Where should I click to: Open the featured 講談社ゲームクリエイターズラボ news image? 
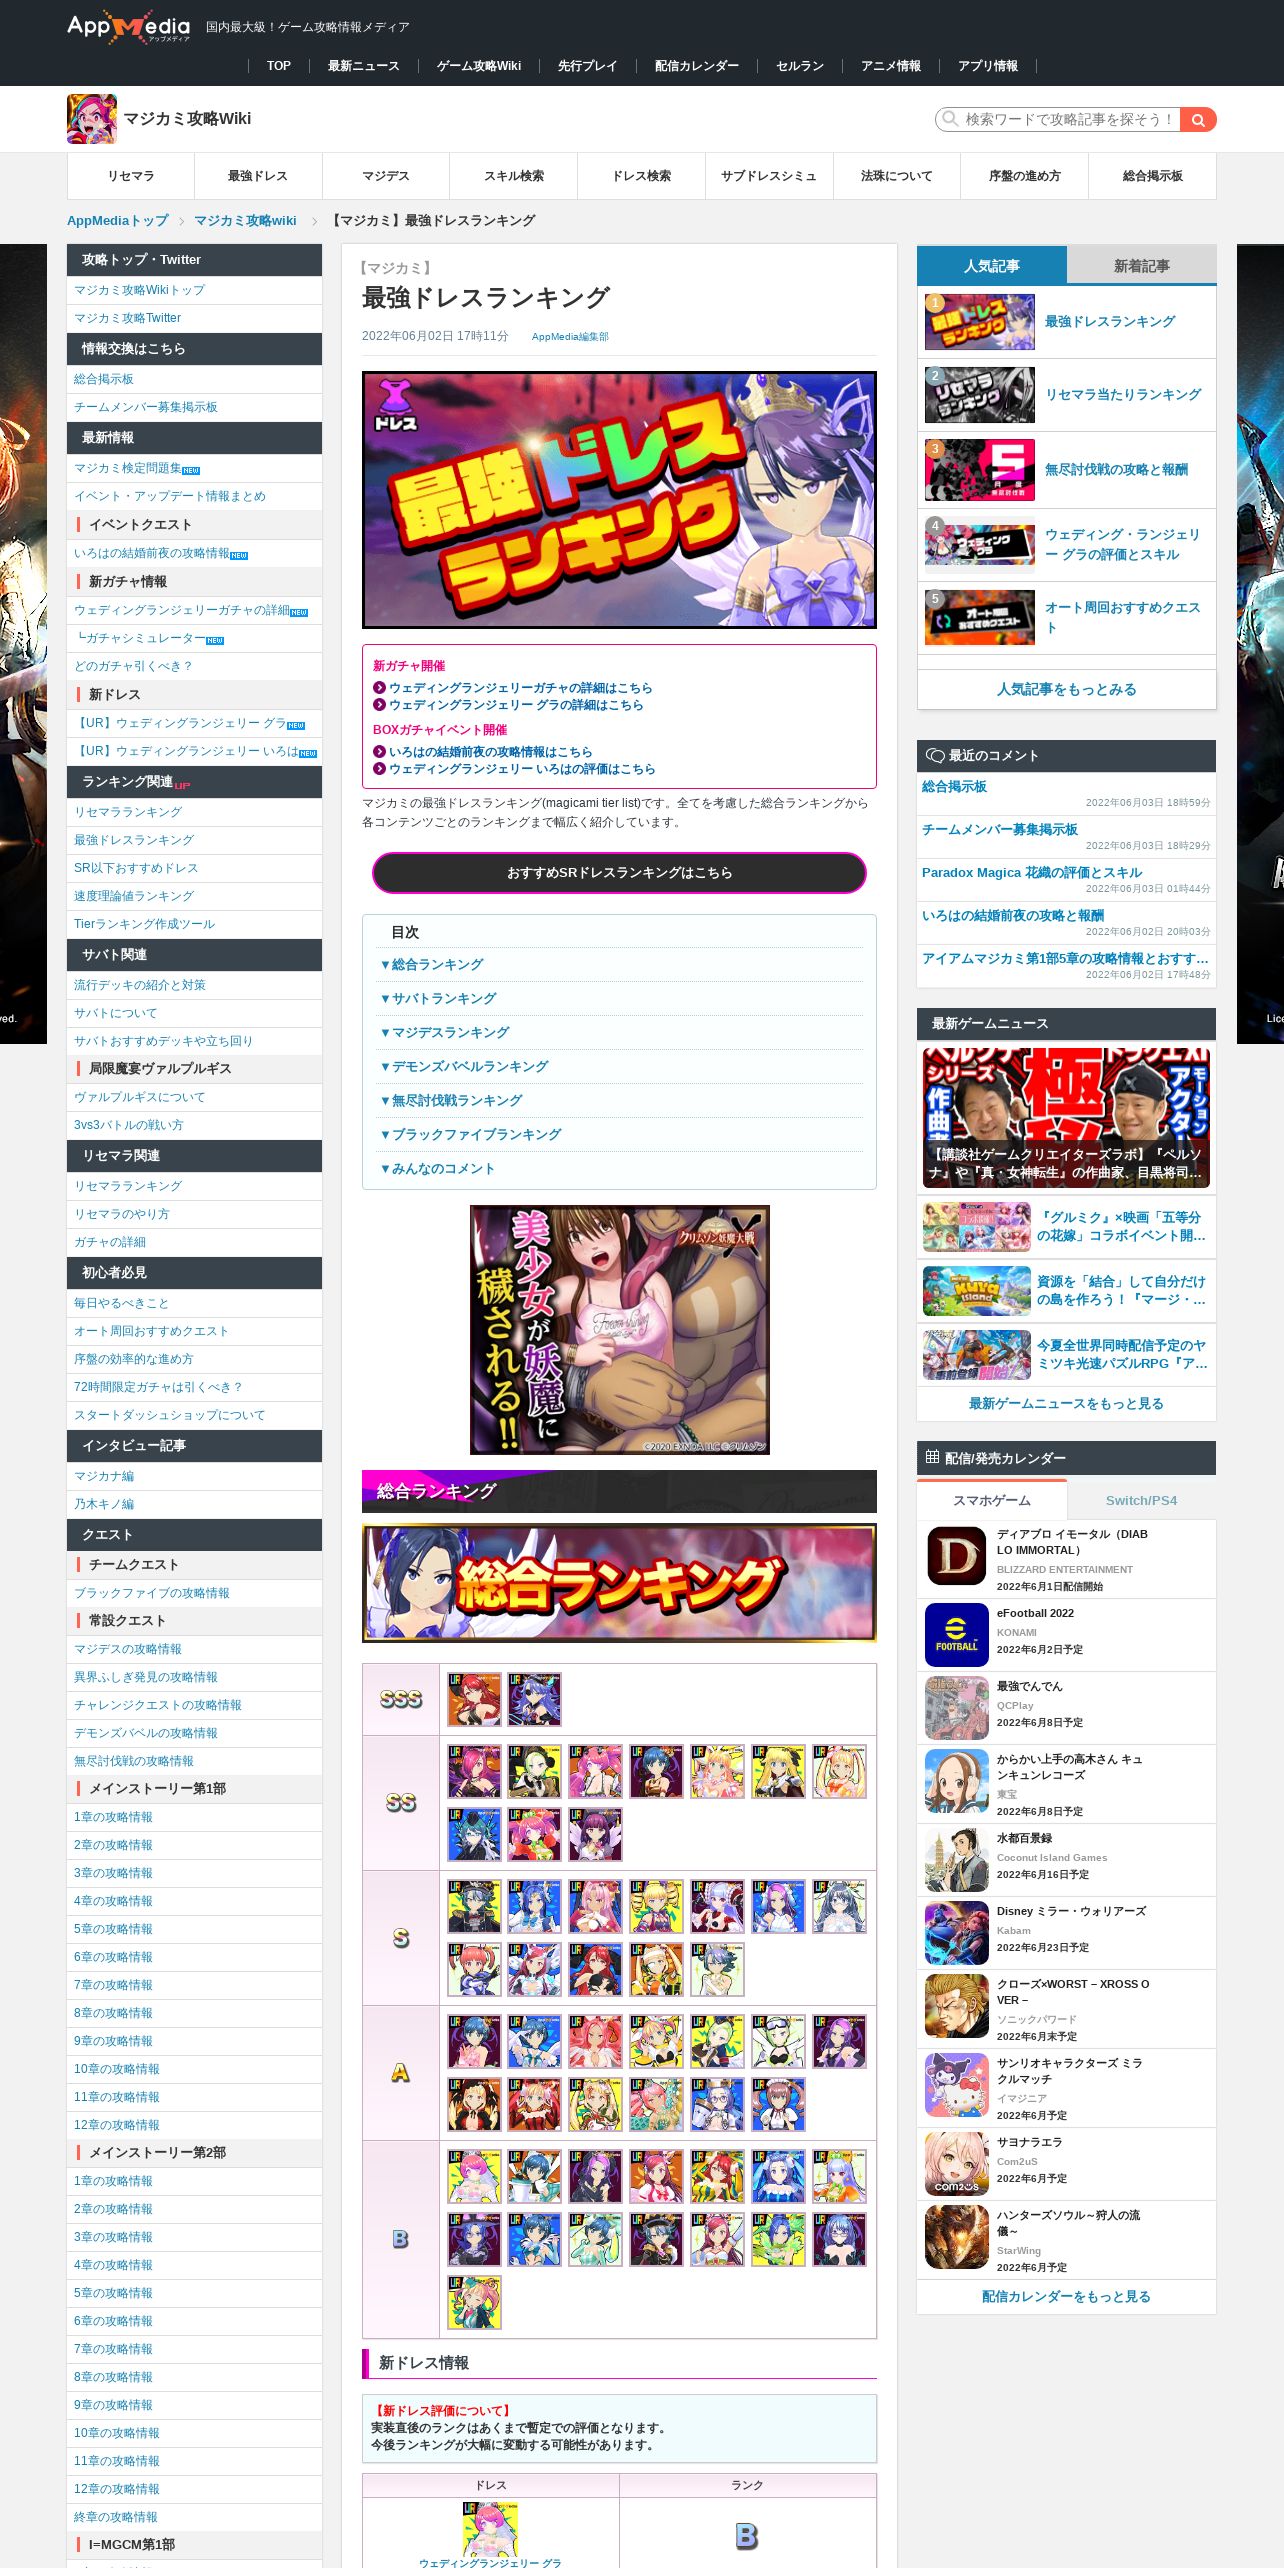click(1066, 1118)
